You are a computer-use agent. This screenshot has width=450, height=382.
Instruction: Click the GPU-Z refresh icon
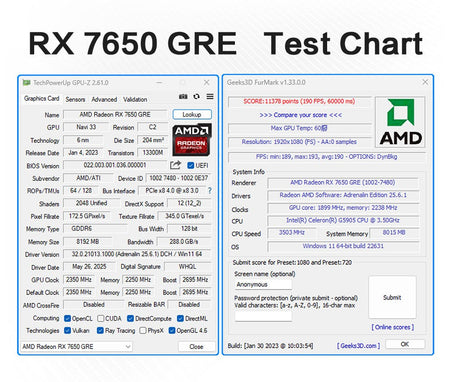click(197, 96)
